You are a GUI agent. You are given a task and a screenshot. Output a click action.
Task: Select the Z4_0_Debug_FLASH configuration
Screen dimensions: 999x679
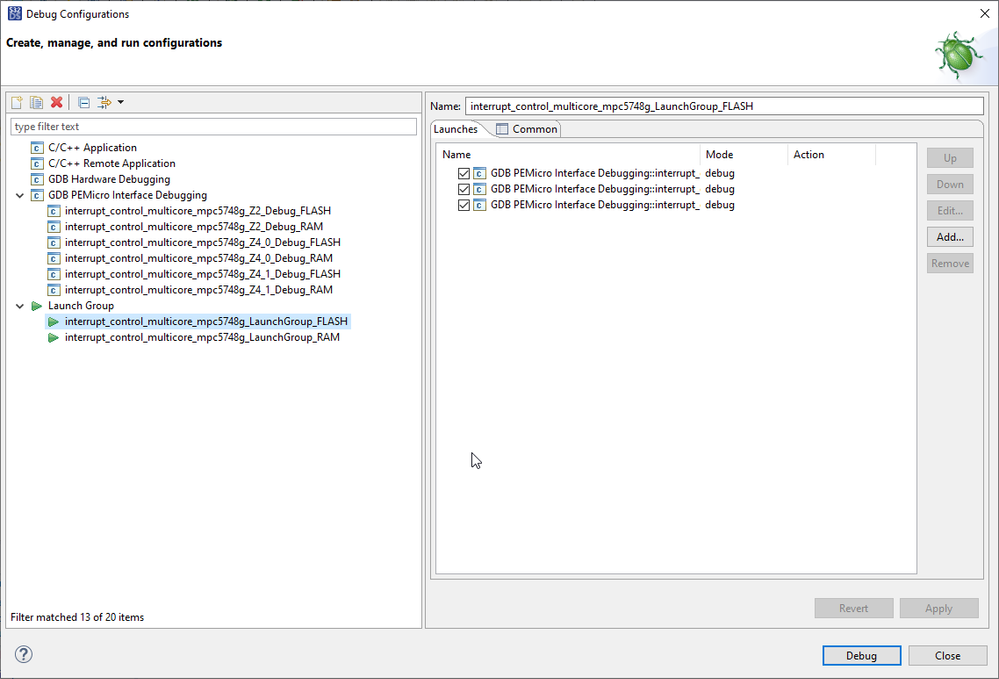pos(203,242)
